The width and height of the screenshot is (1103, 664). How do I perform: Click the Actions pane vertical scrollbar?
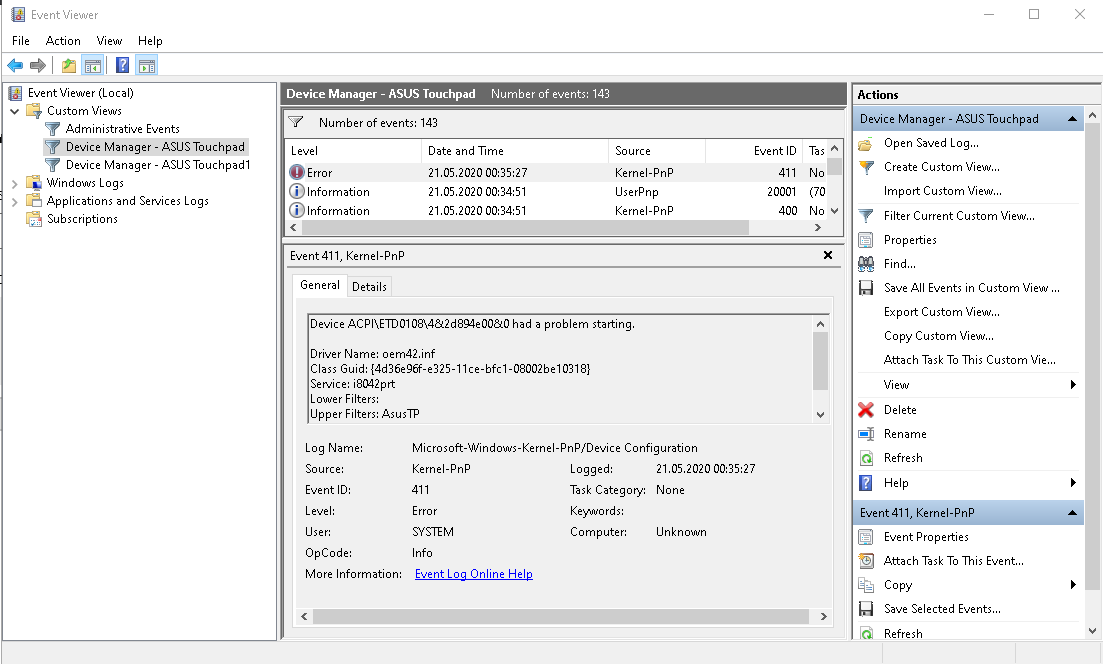(1092, 355)
